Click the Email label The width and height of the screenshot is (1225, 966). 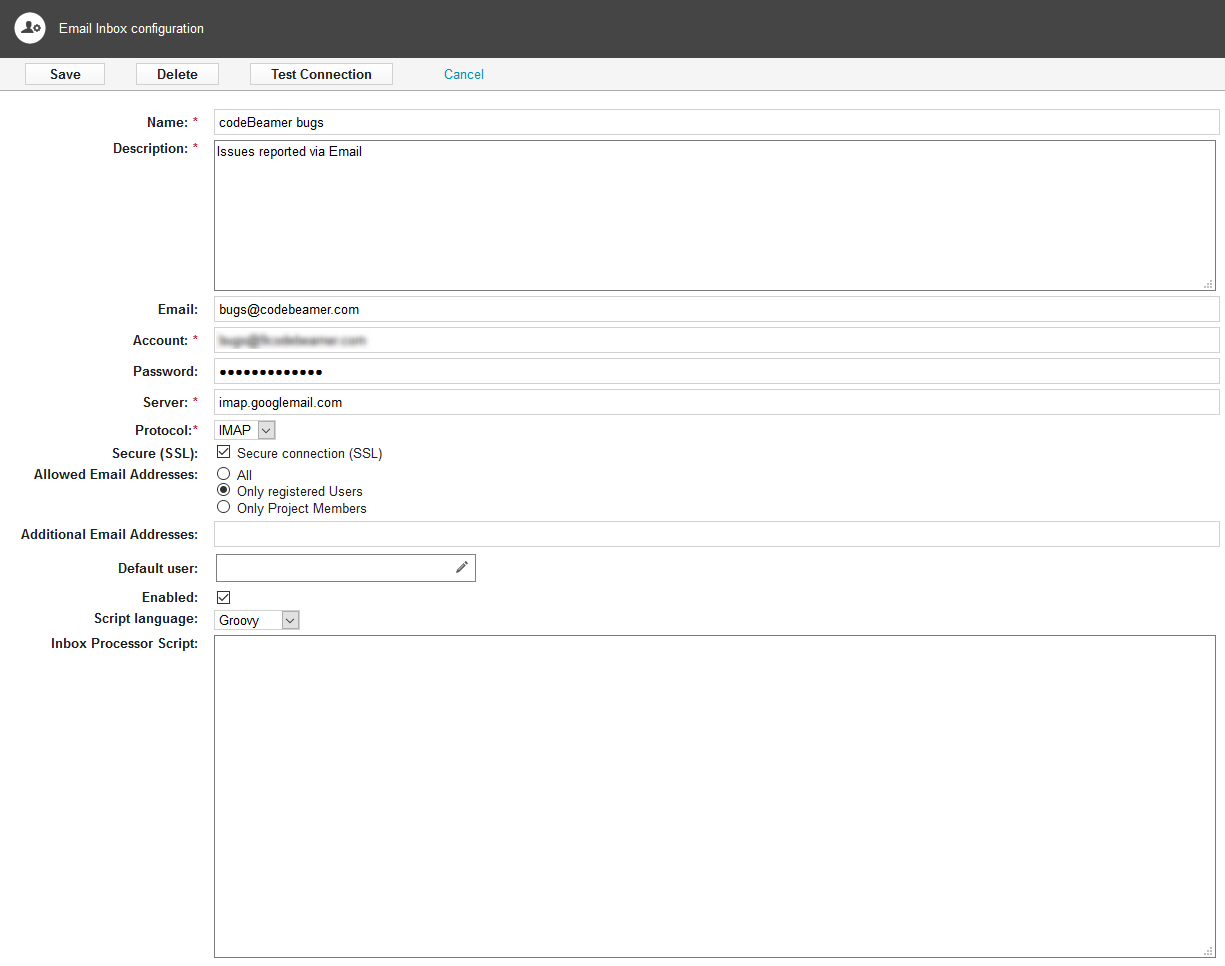178,309
